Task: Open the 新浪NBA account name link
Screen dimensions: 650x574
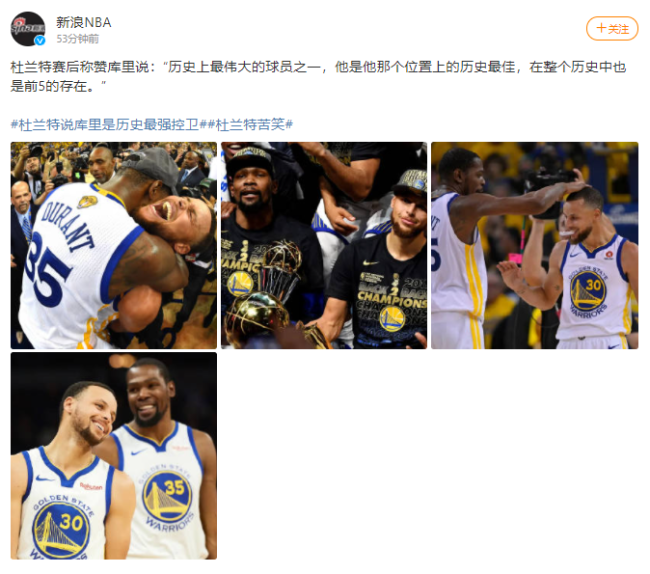Action: pos(84,22)
